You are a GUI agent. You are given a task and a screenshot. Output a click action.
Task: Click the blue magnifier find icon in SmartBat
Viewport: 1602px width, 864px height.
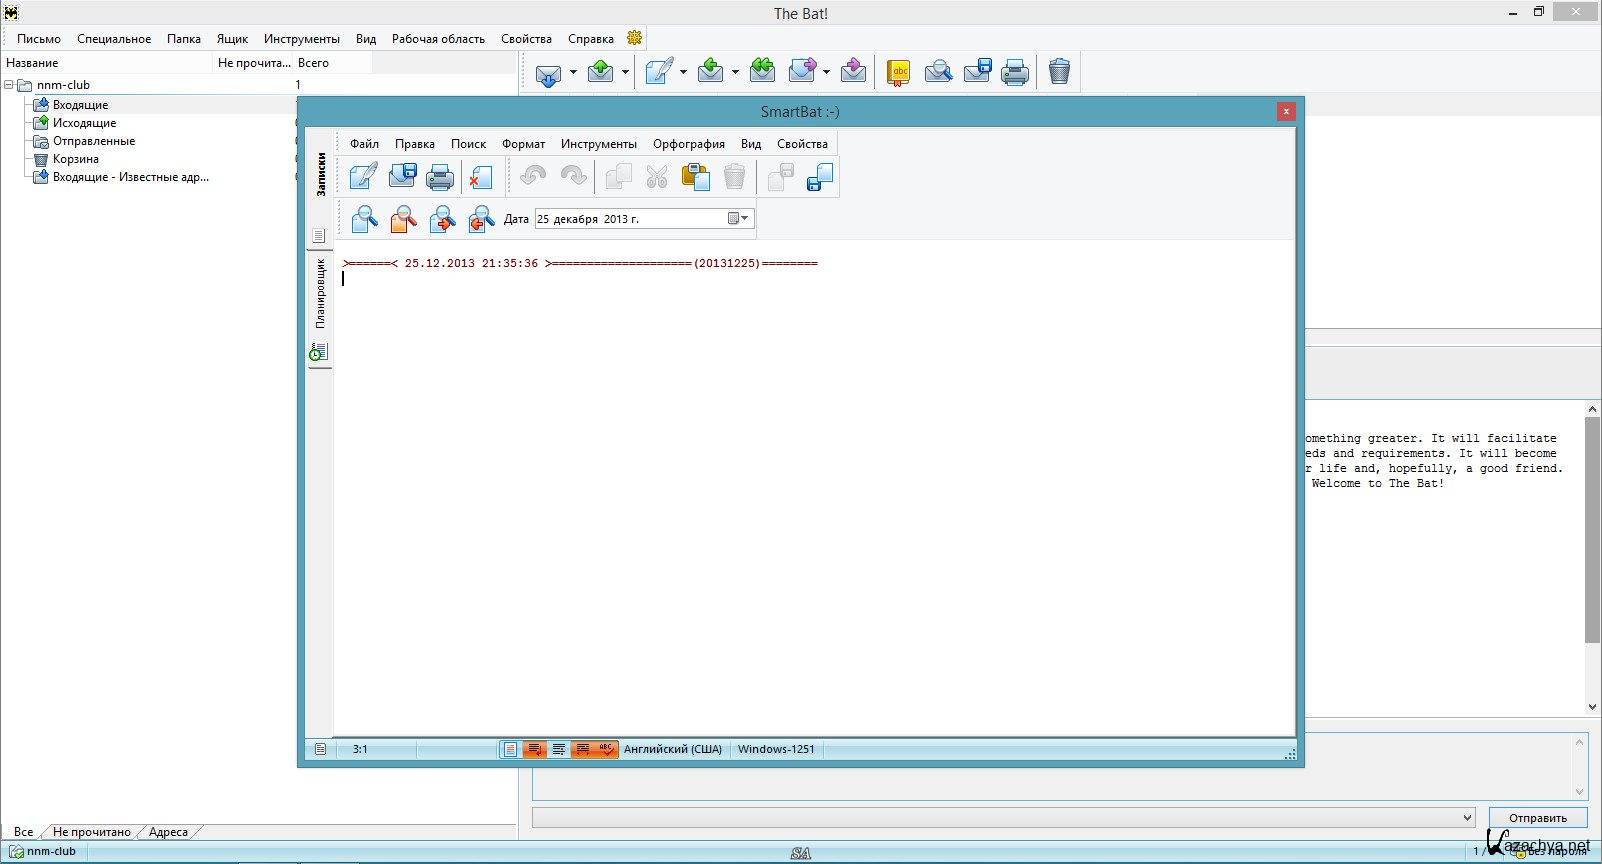364,218
